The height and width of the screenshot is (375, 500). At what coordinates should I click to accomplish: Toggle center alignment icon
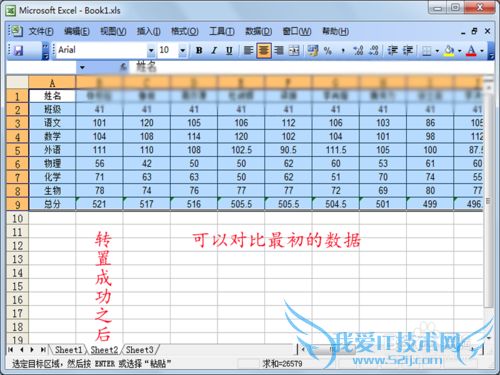pos(263,51)
